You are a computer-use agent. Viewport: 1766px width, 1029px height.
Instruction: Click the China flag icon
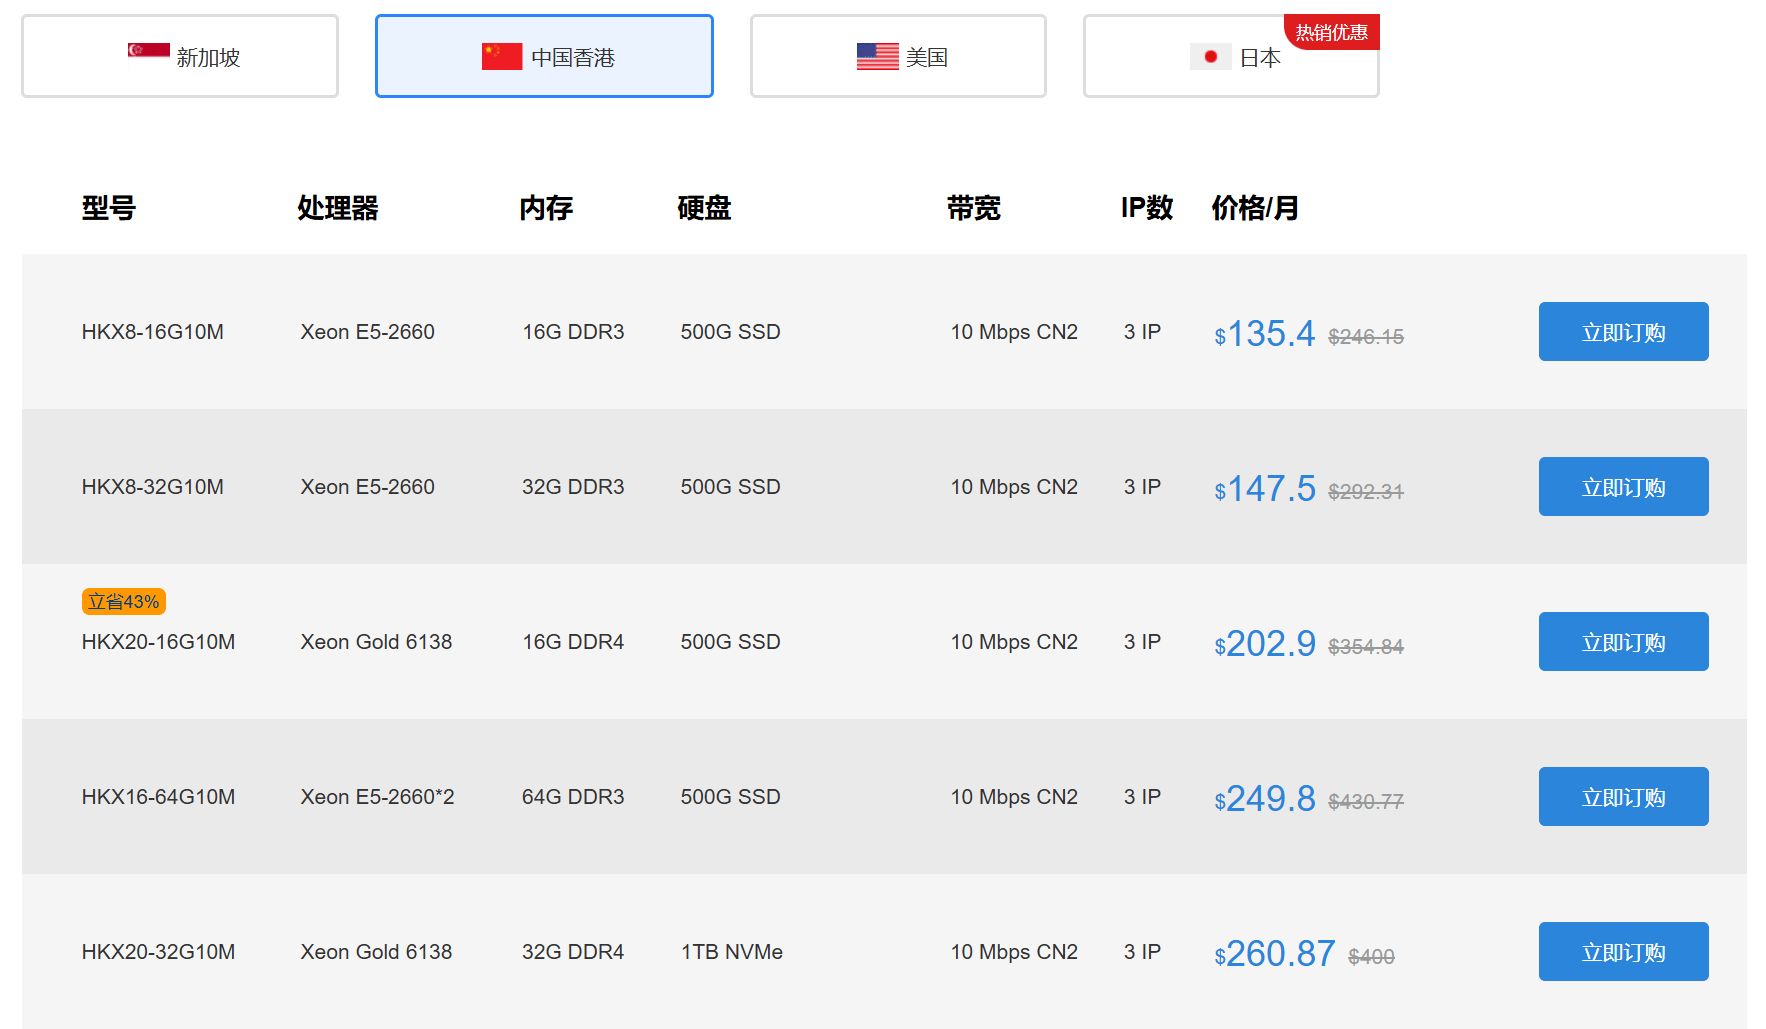point(501,57)
